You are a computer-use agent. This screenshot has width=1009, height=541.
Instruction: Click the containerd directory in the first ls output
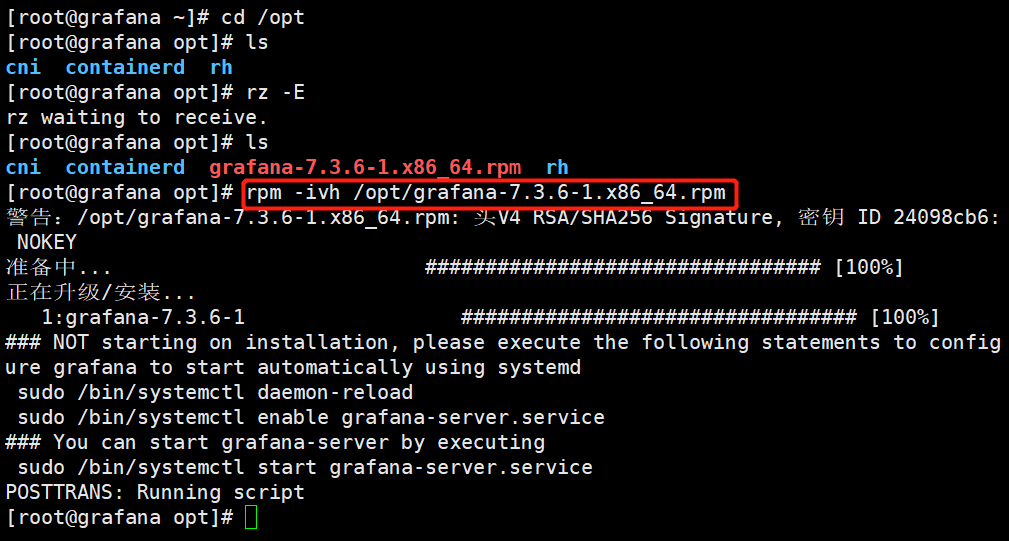[x=125, y=67]
